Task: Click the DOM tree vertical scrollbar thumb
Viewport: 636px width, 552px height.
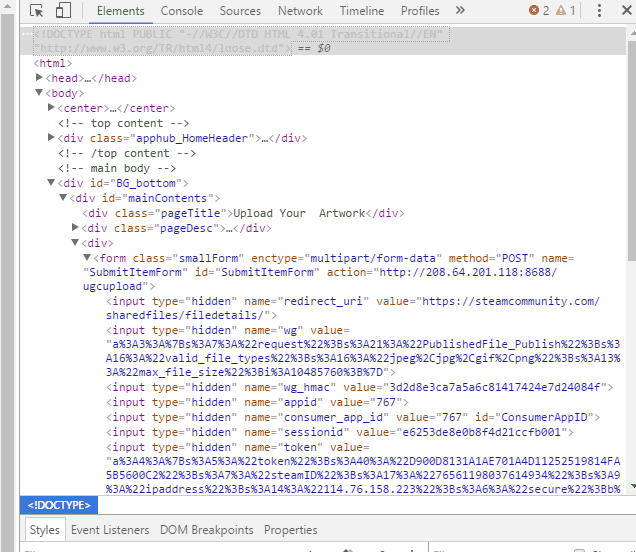Action: coord(632,151)
